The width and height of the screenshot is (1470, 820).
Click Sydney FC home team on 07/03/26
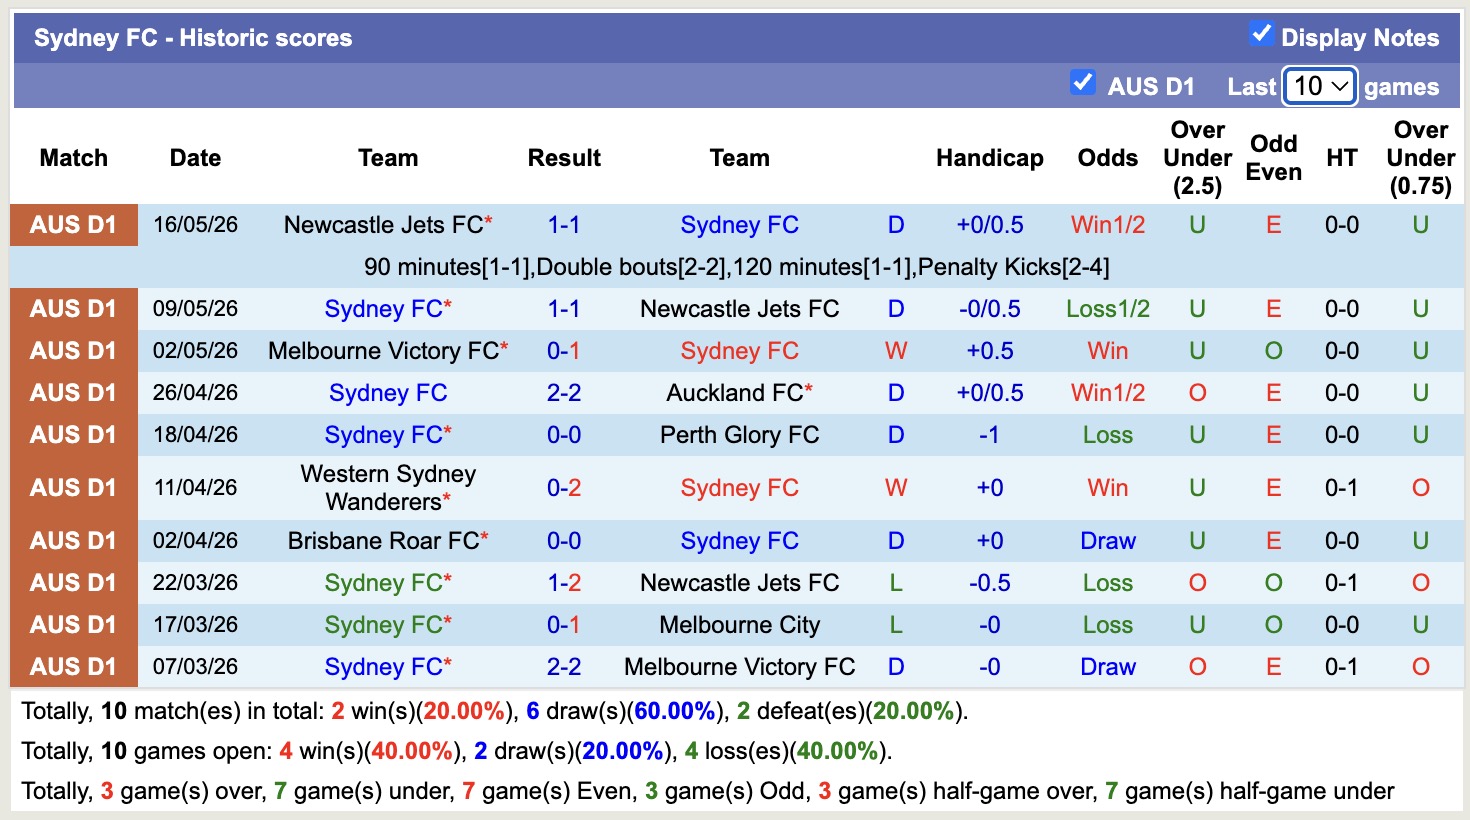click(384, 667)
